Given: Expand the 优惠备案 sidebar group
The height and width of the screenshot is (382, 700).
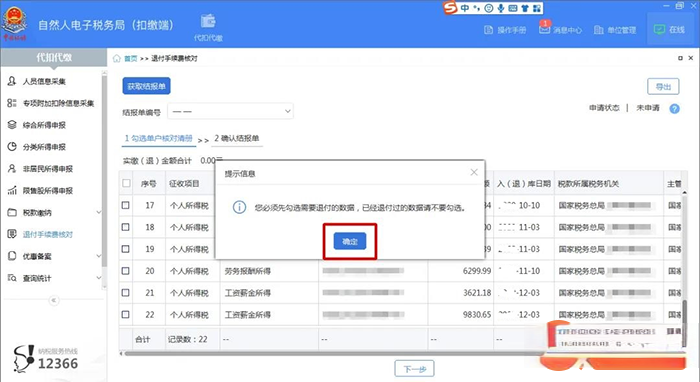Looking at the screenshot, I should pos(99,256).
